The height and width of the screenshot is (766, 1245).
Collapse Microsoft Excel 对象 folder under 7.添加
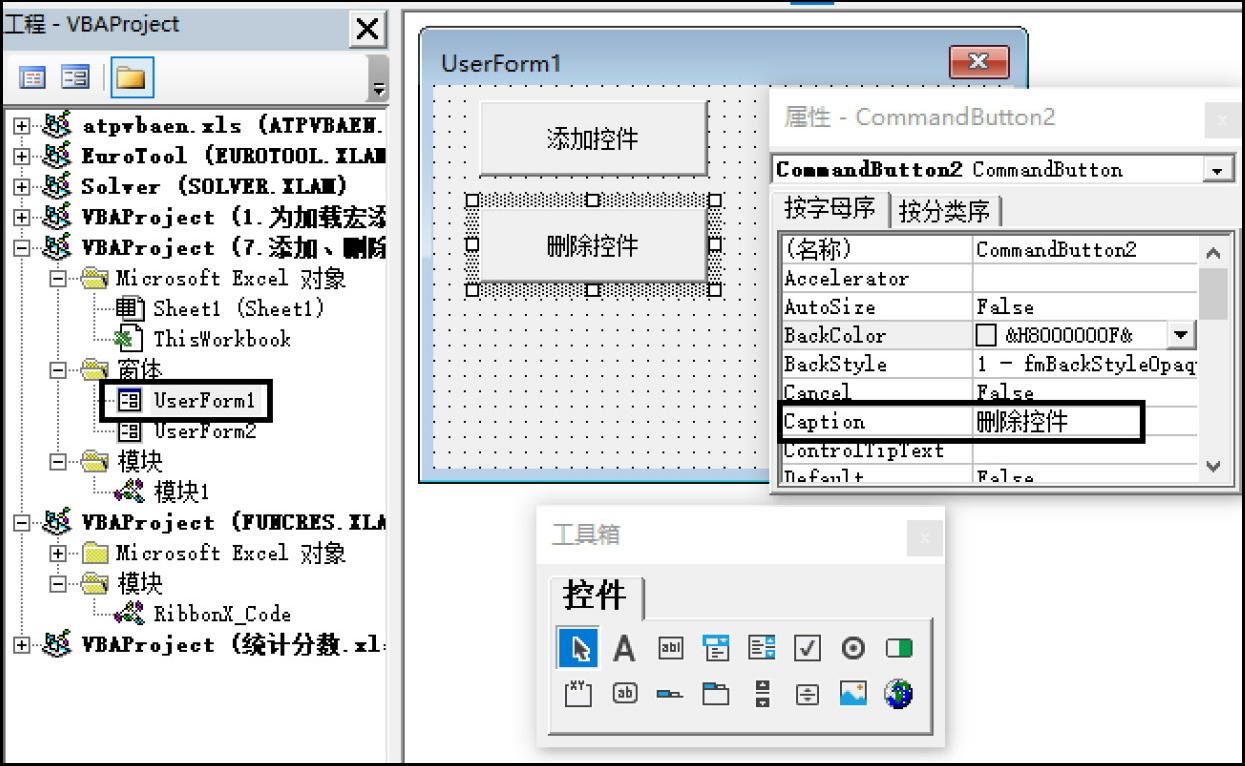pyautogui.click(x=58, y=279)
